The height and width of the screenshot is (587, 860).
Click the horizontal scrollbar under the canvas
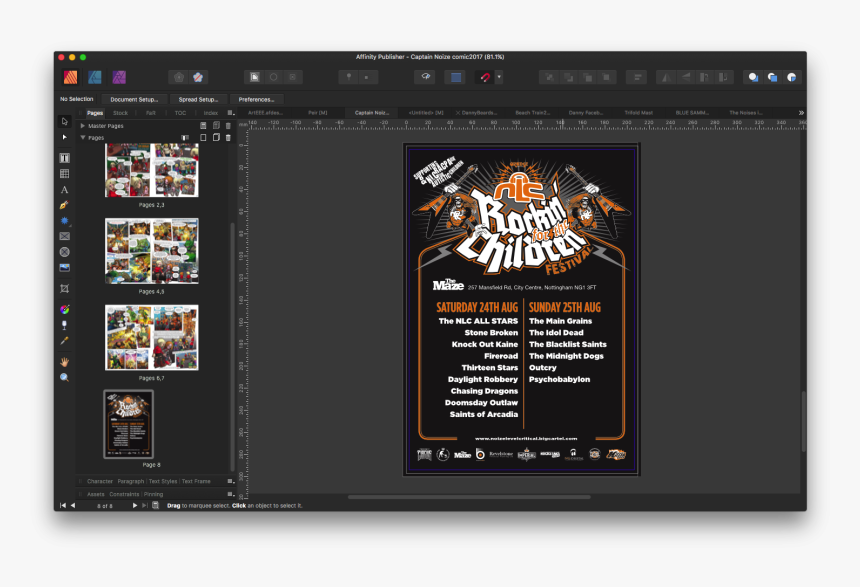coord(469,497)
